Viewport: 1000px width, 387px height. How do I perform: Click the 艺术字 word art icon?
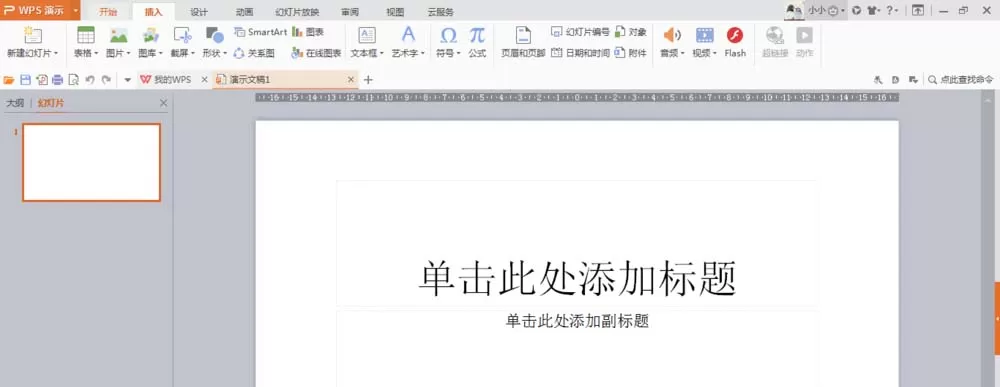(408, 35)
